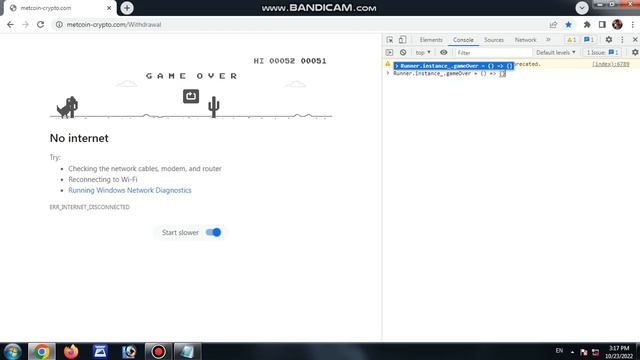Share this page from the address bar

pos(553,24)
